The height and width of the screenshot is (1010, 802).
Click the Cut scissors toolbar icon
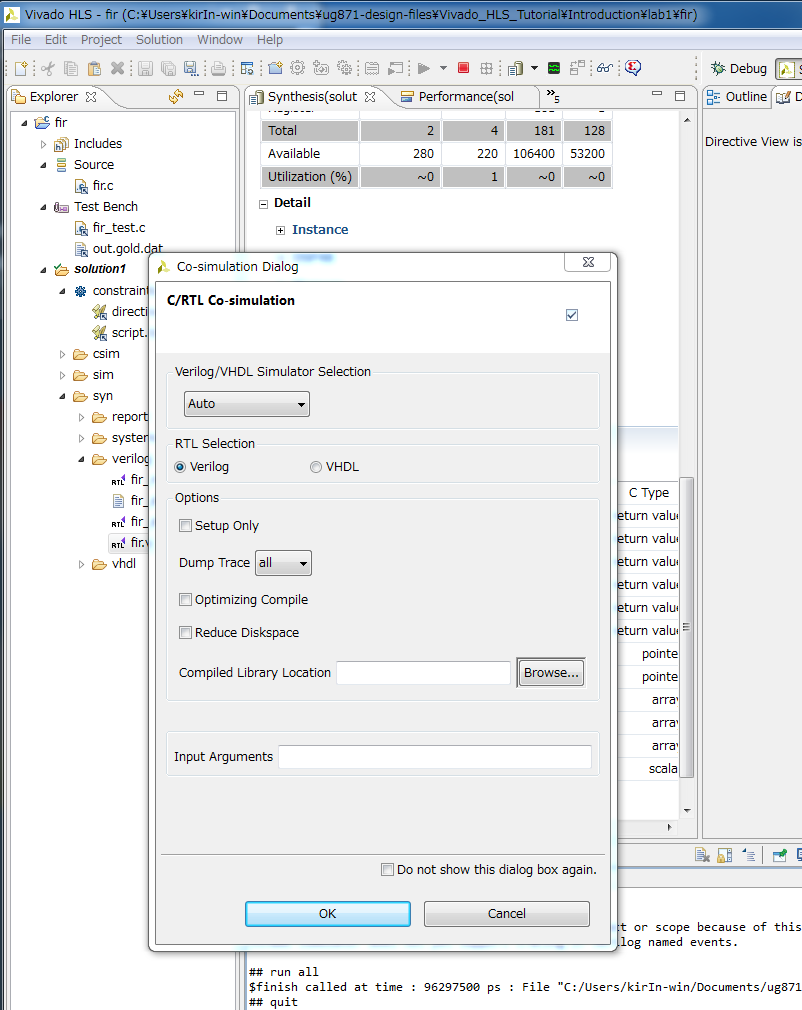[48, 68]
